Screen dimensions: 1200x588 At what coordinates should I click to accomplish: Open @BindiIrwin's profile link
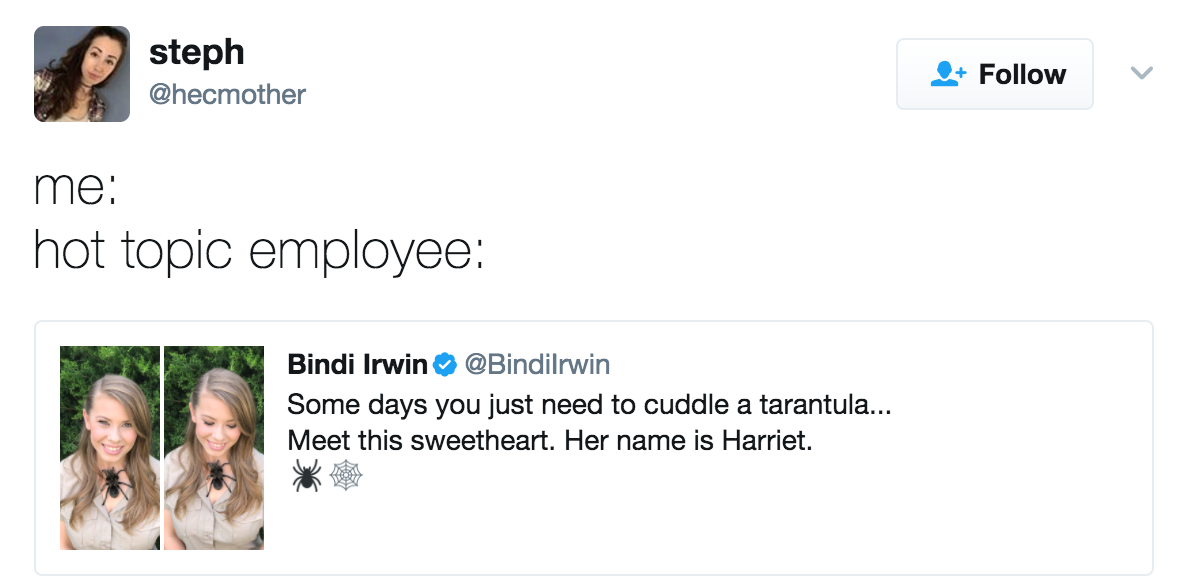pyautogui.click(x=537, y=364)
